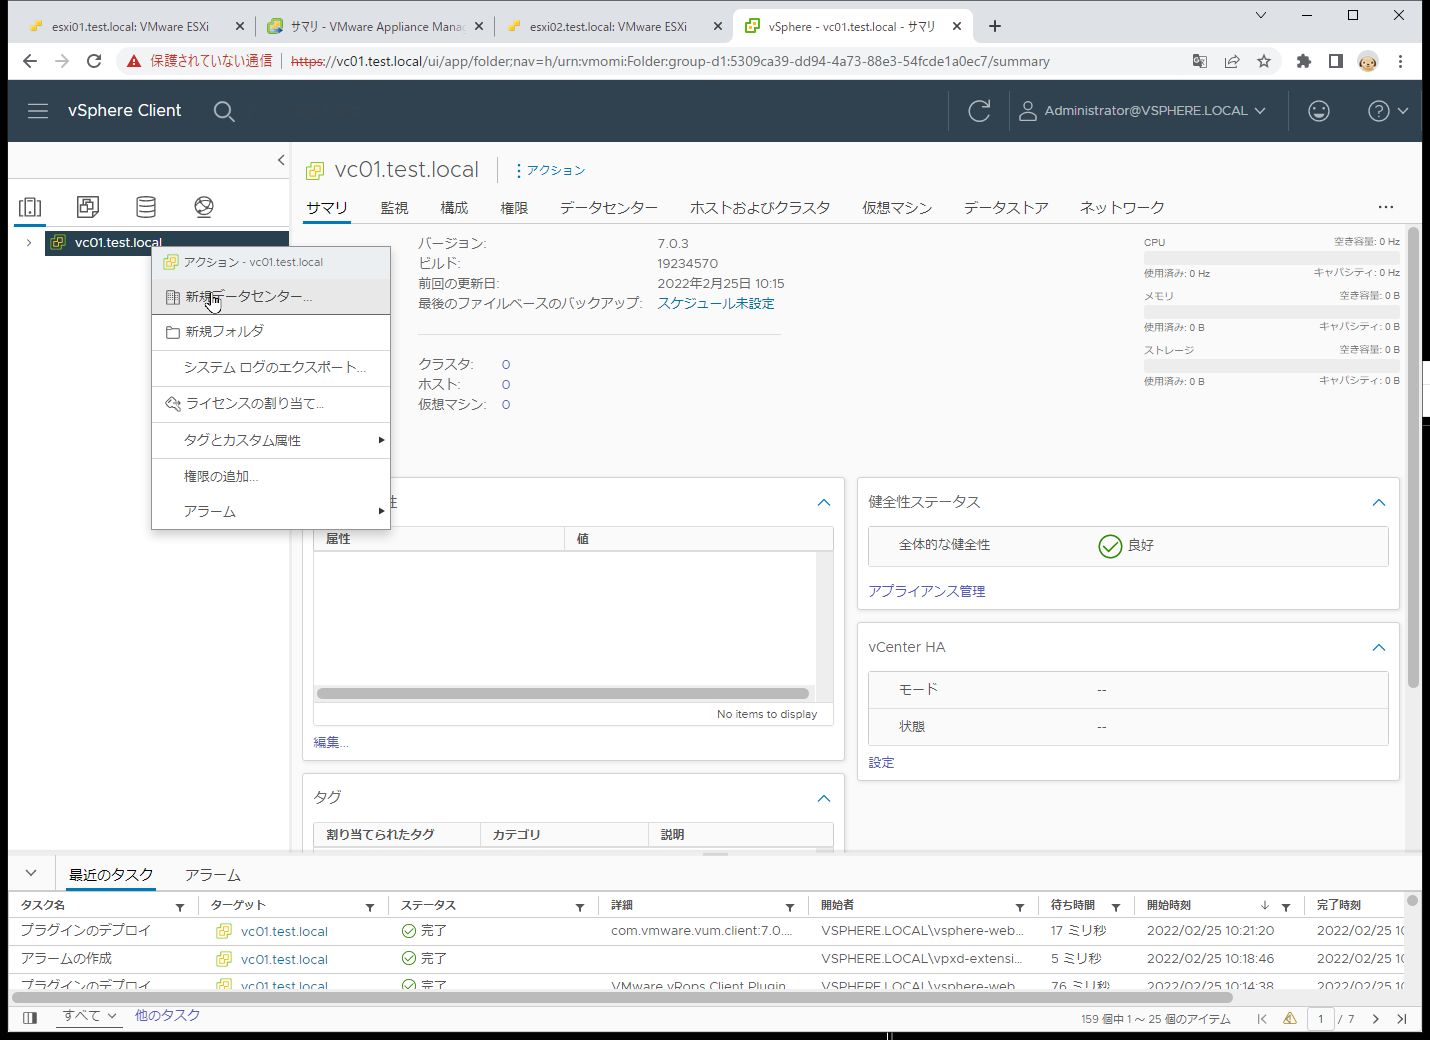Open a new browser tab
Viewport: 1430px width, 1040px height.
[995, 27]
